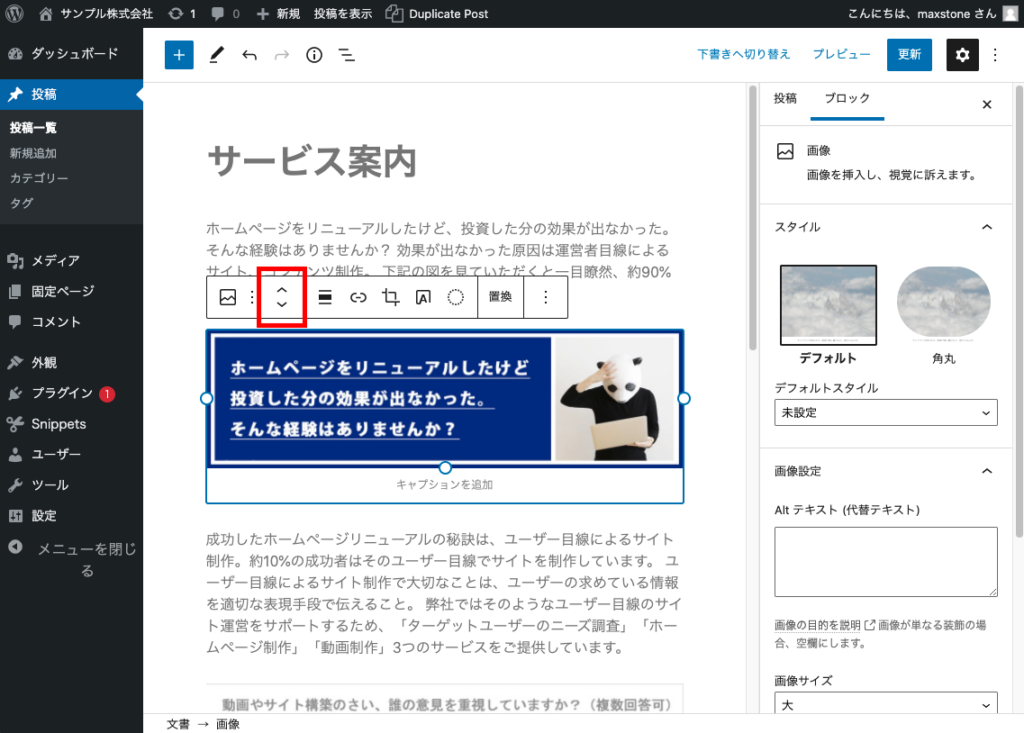Click the blue block inserter plus icon

coord(178,55)
